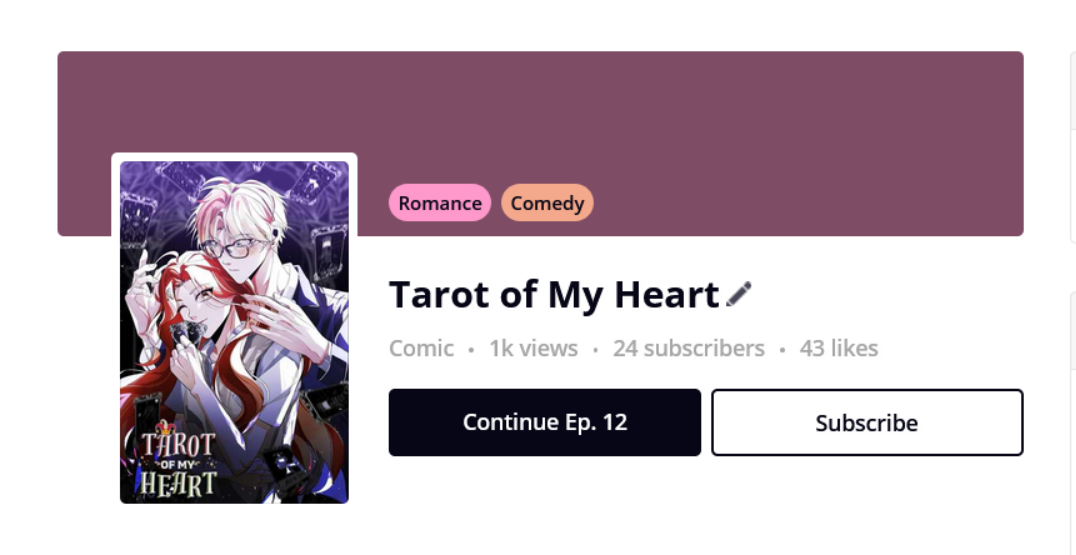Click the Tarot of My Heart title heading
The image size is (1076, 555).
(554, 294)
